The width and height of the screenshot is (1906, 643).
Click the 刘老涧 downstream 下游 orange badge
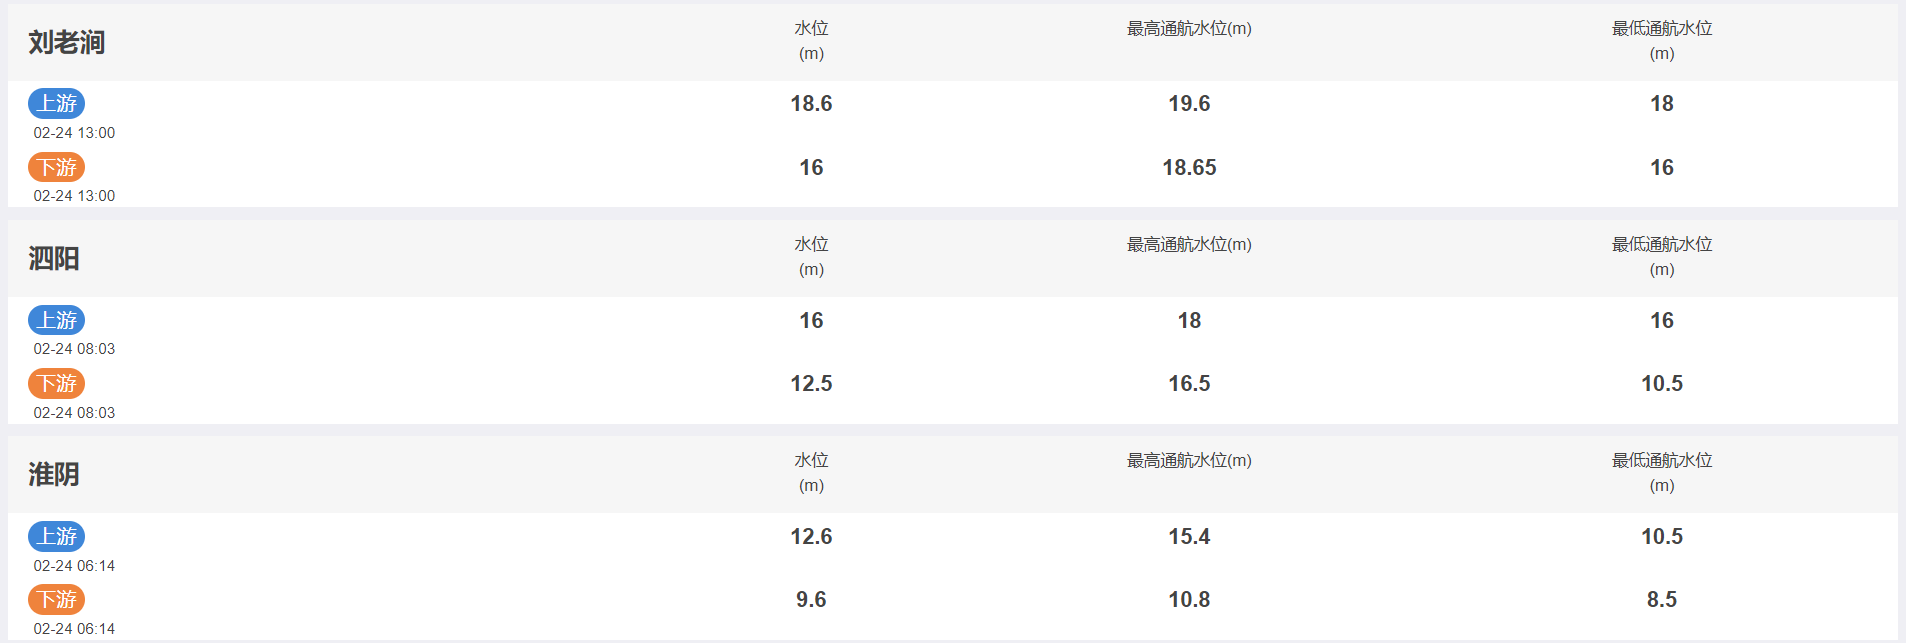(x=56, y=167)
